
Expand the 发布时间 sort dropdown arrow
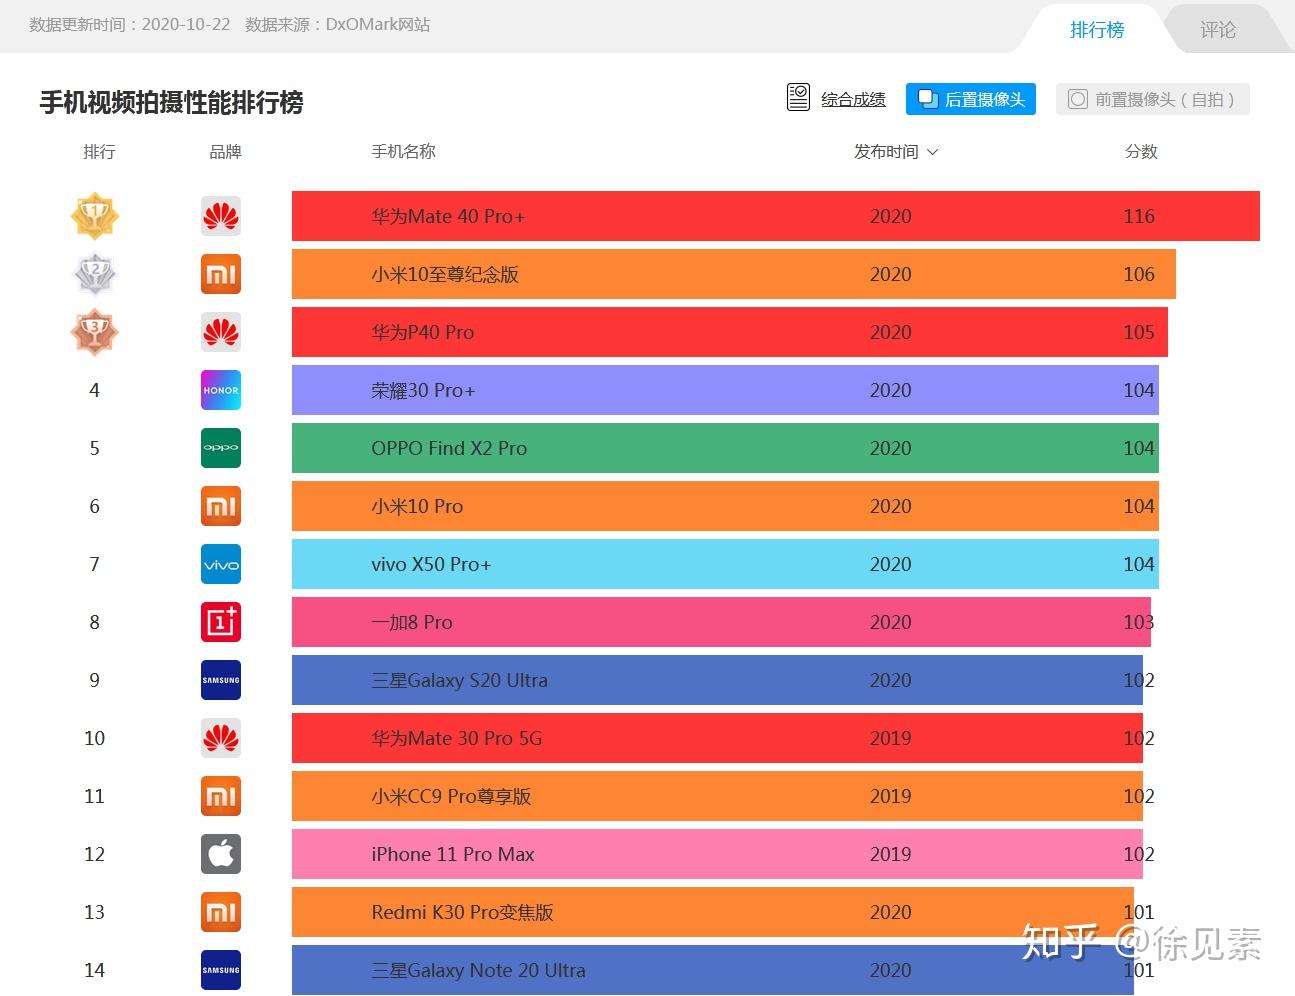click(x=933, y=152)
